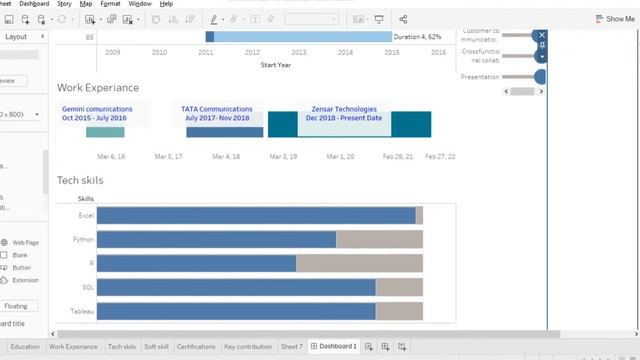
Task: Click the Clear Sheet icon
Action: (x=128, y=19)
